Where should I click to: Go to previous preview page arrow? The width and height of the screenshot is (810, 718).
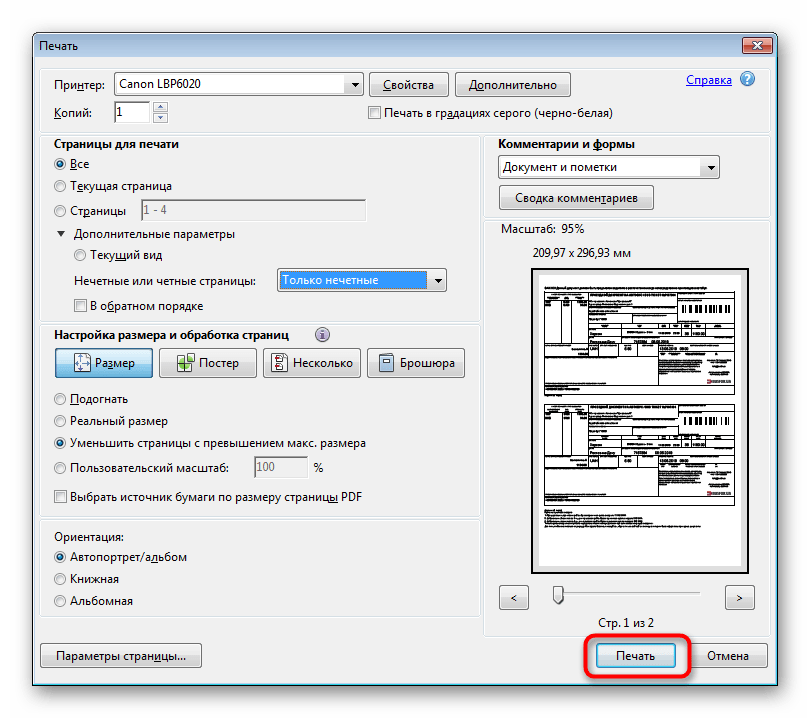513,597
